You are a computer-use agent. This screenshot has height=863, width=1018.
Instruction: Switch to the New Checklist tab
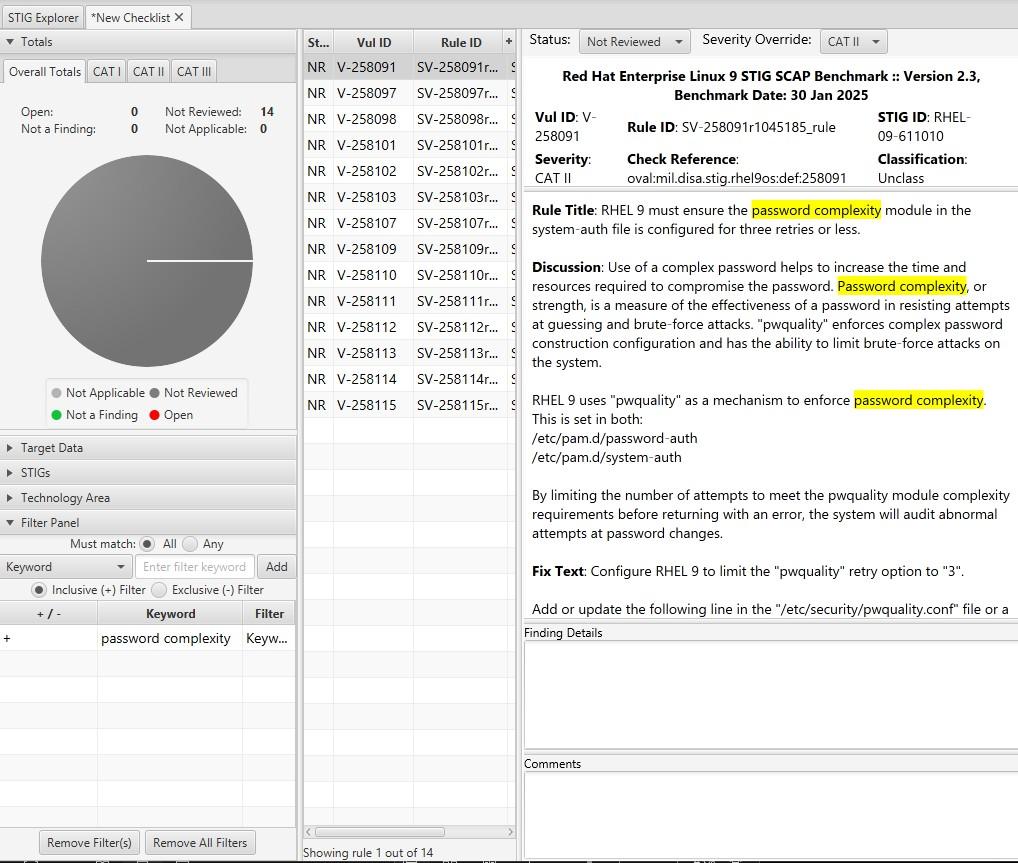(132, 18)
